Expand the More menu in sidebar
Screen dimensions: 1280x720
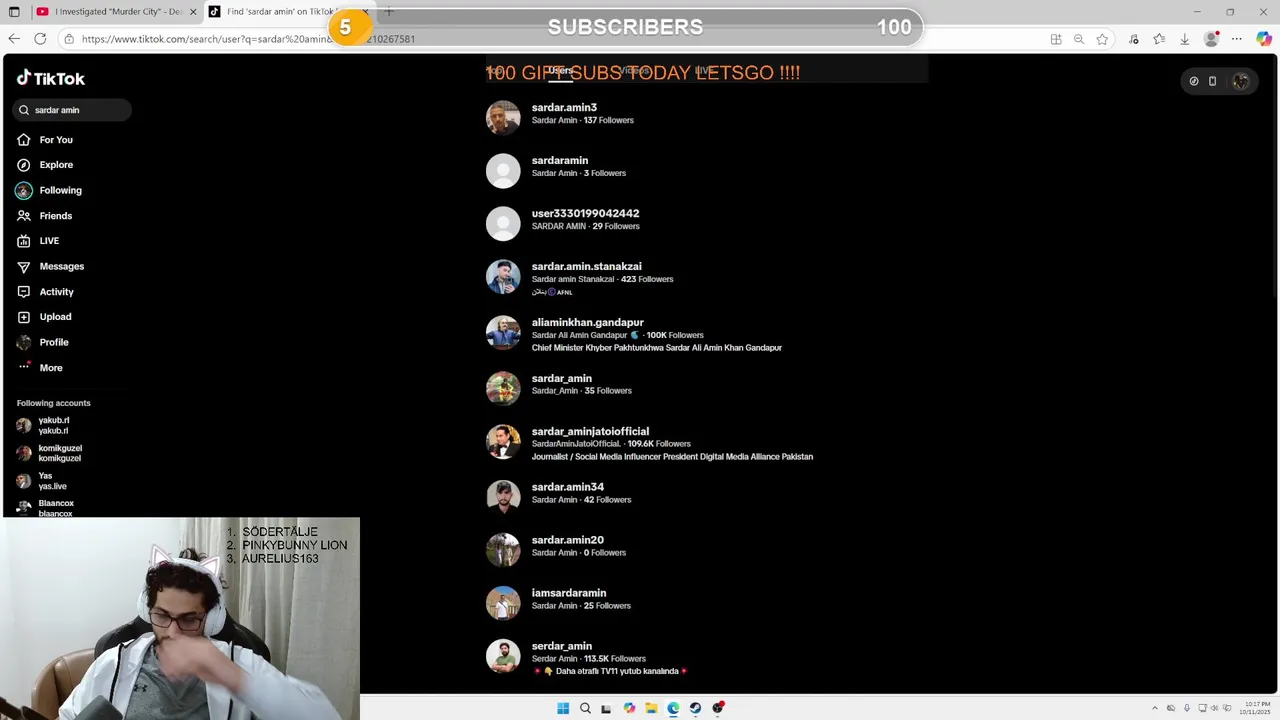(x=40, y=368)
